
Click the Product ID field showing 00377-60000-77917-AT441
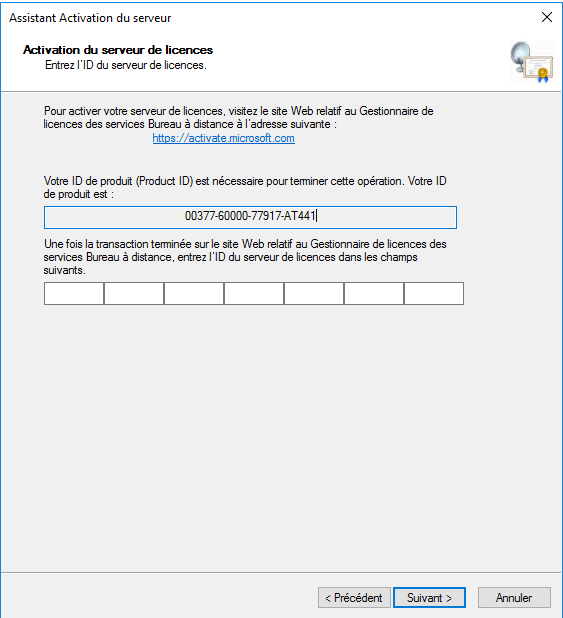(250, 217)
